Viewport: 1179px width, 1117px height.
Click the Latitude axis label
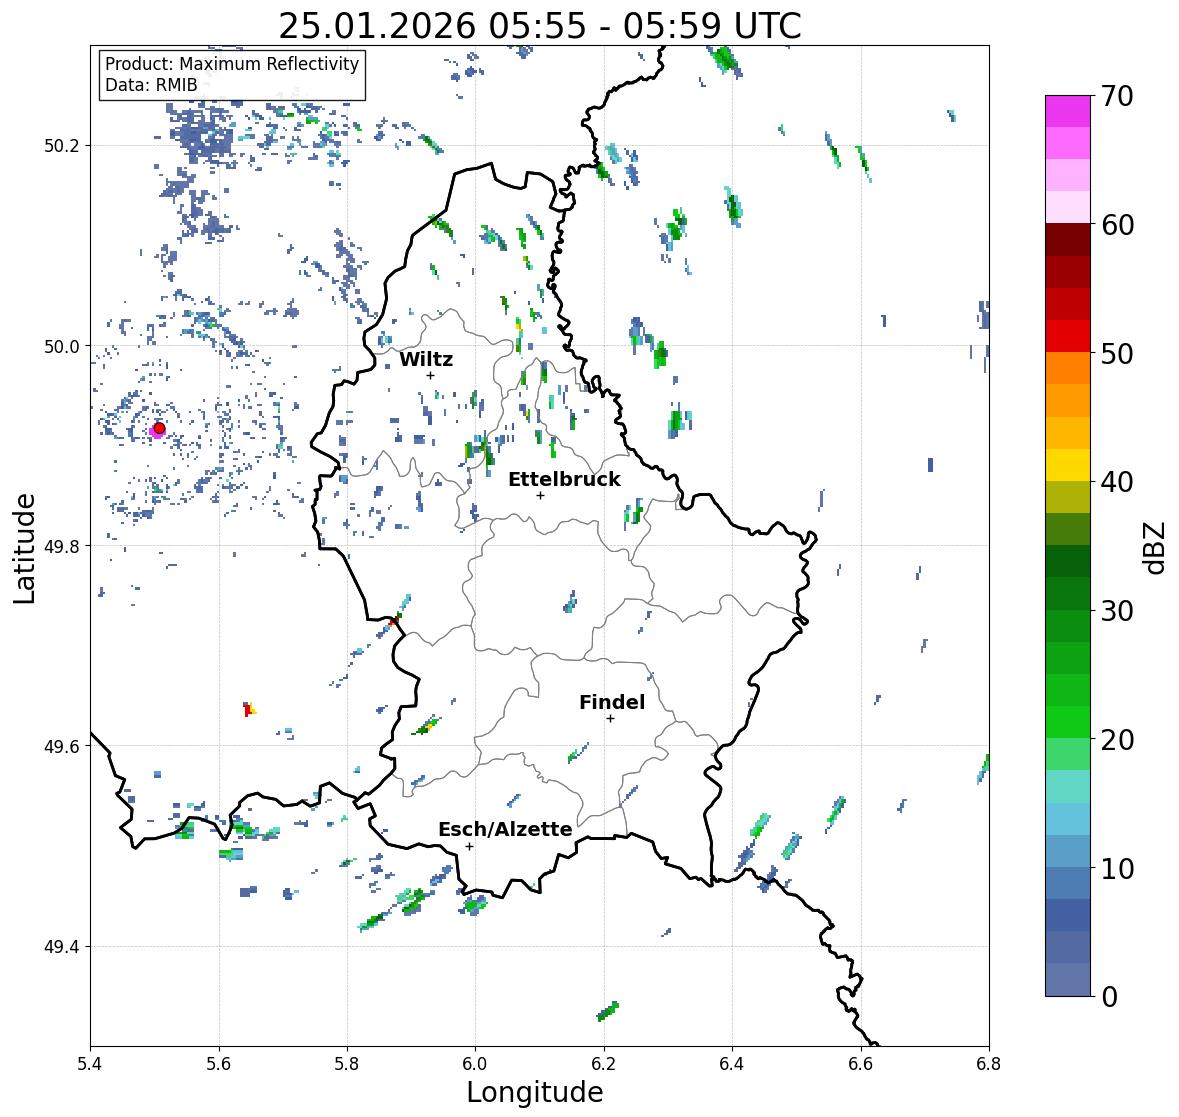24,548
